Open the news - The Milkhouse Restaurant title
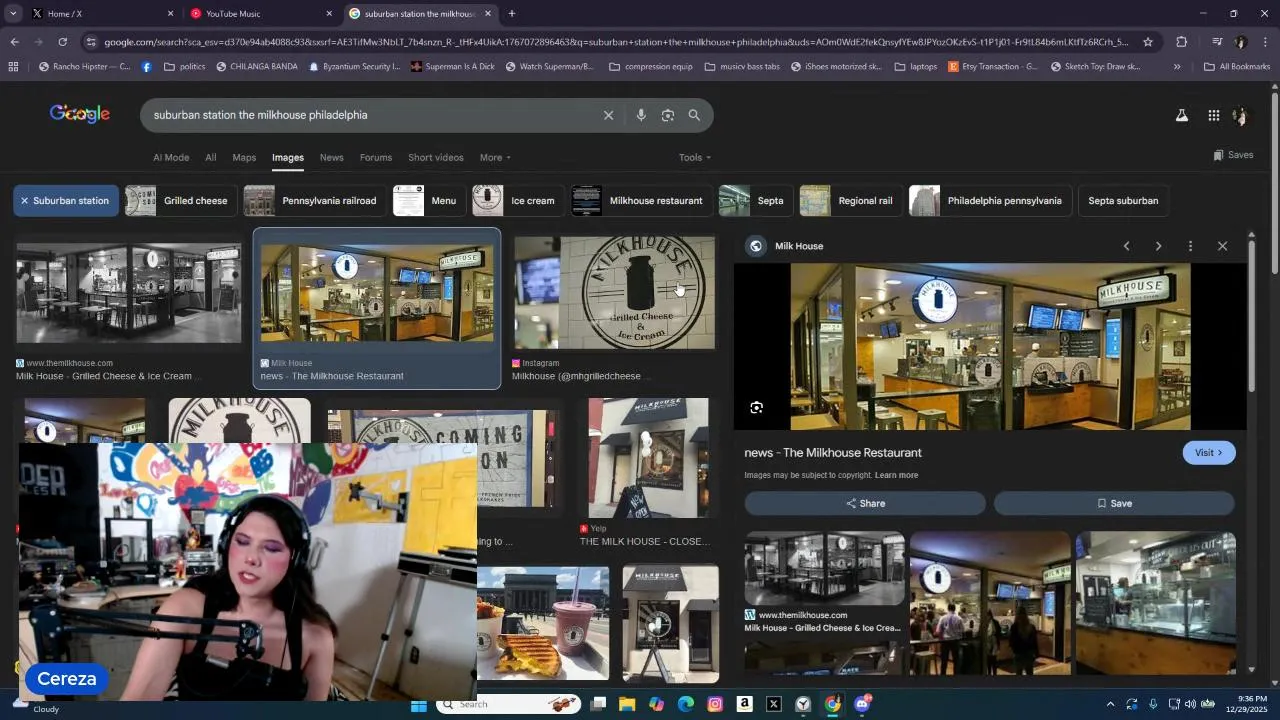 833,453
